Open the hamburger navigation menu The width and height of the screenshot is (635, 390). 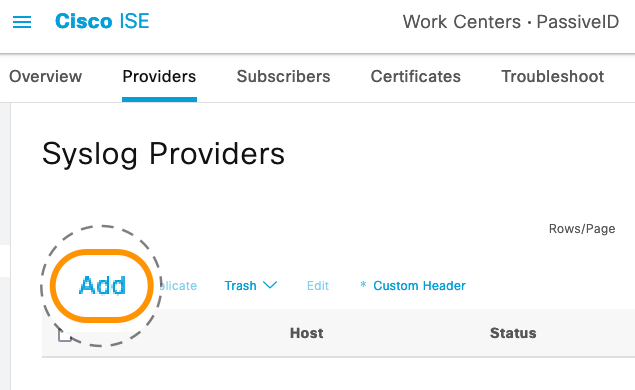pyautogui.click(x=22, y=22)
